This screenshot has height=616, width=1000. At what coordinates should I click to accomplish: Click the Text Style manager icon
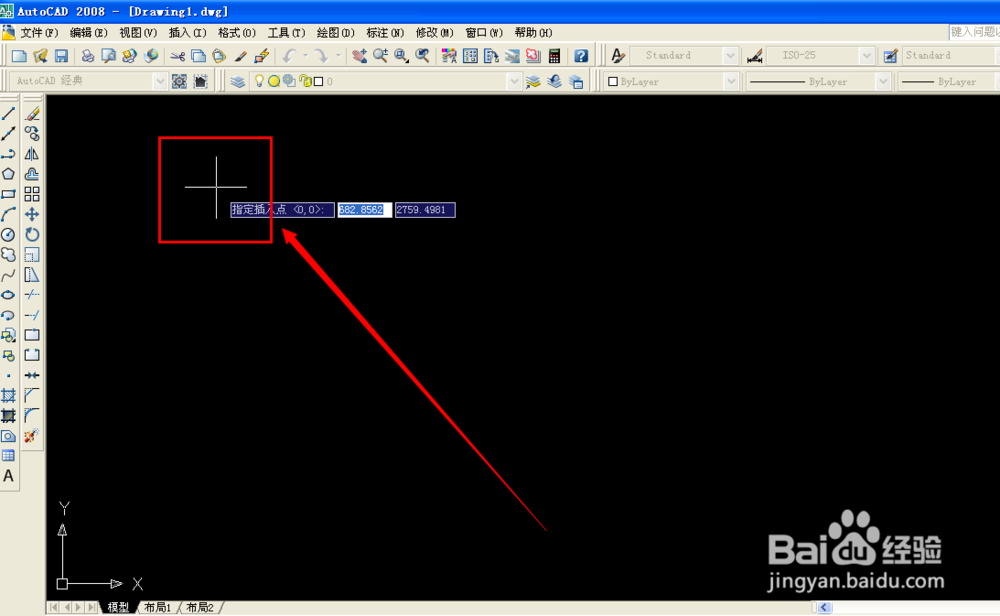click(617, 56)
